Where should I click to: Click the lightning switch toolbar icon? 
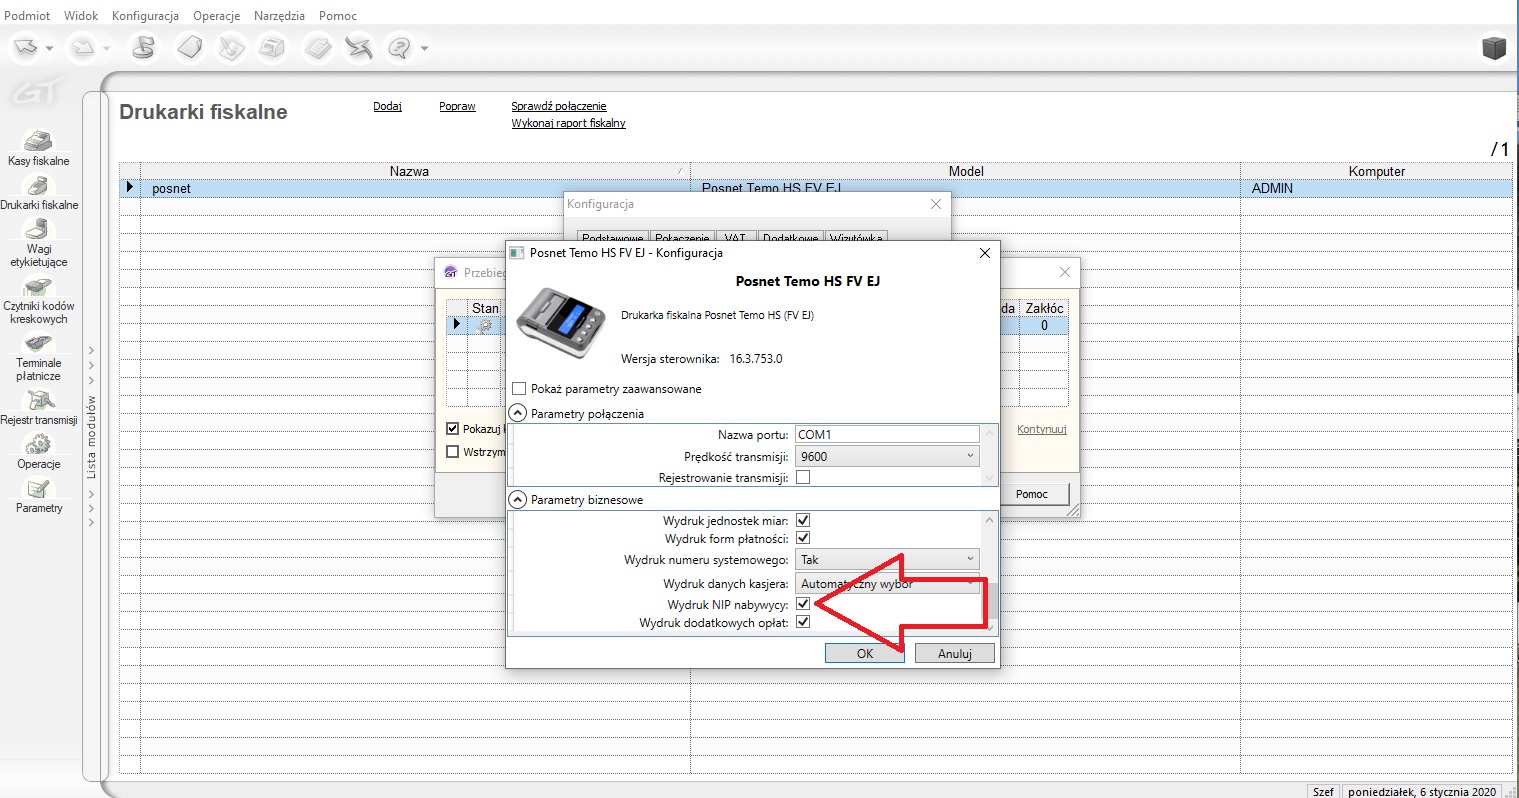click(x=359, y=47)
